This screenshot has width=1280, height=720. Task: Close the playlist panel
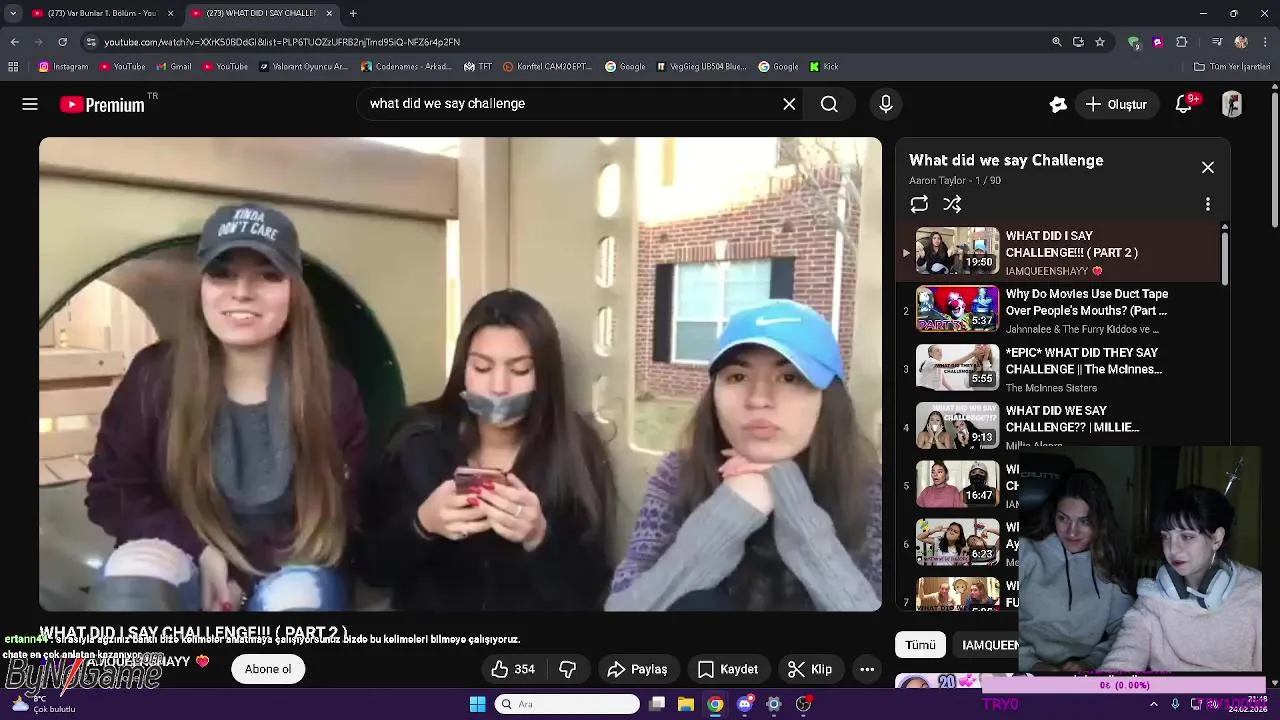[x=1208, y=167]
